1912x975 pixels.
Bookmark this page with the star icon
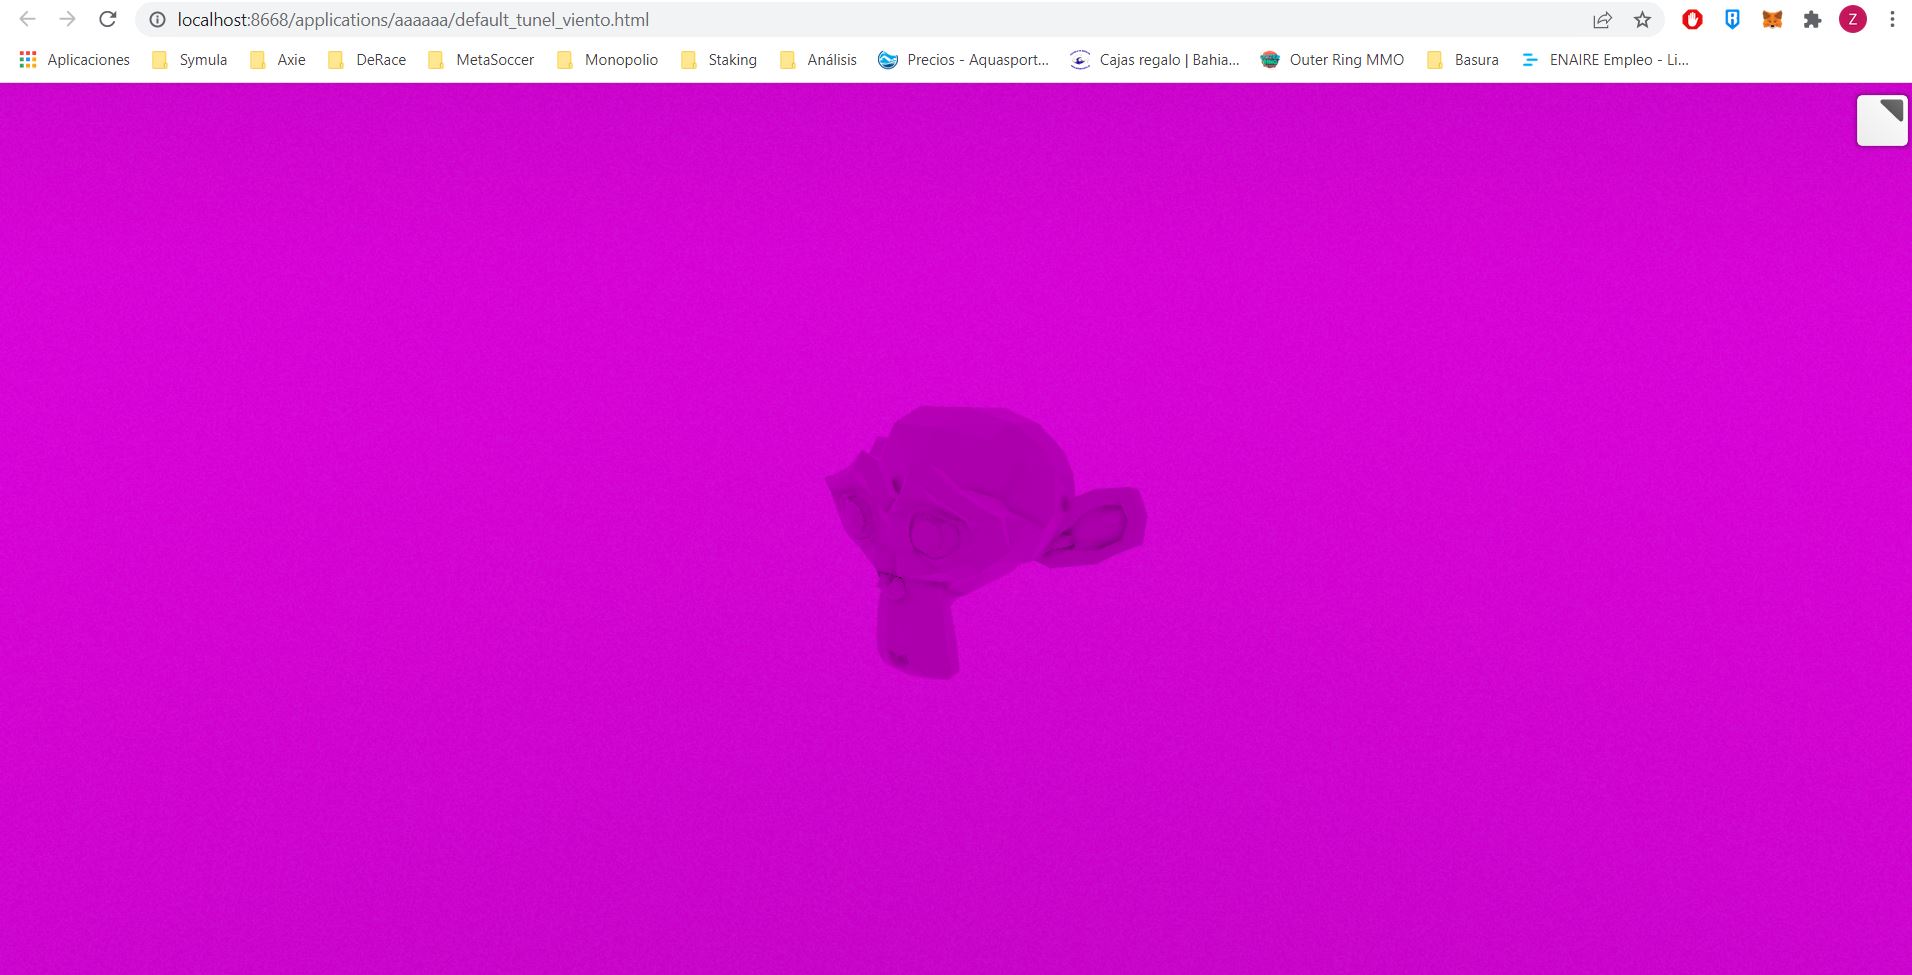click(1642, 20)
